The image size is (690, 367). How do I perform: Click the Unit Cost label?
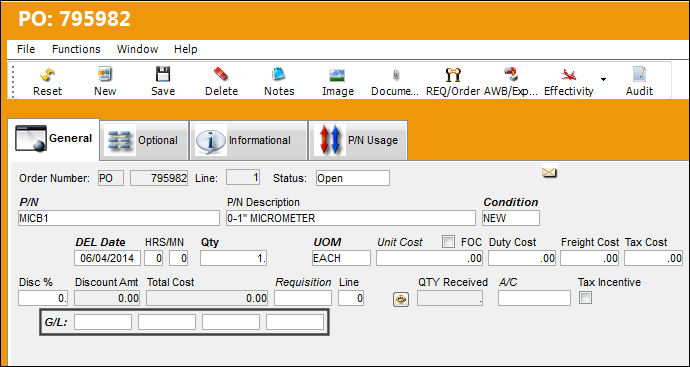400,242
